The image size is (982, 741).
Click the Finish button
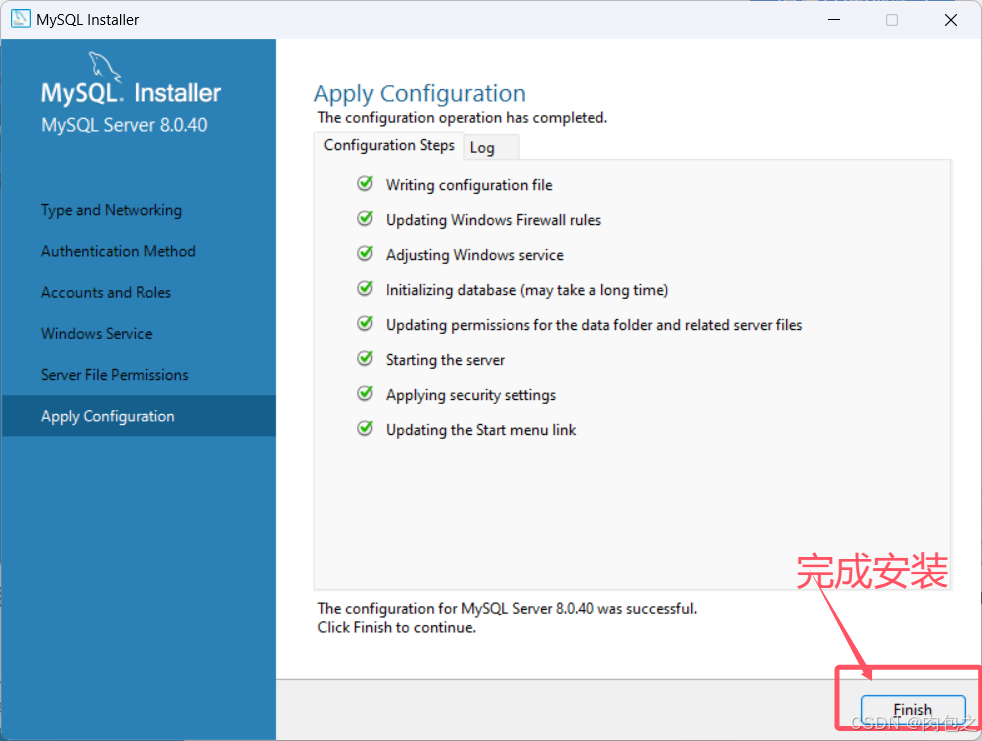[912, 710]
